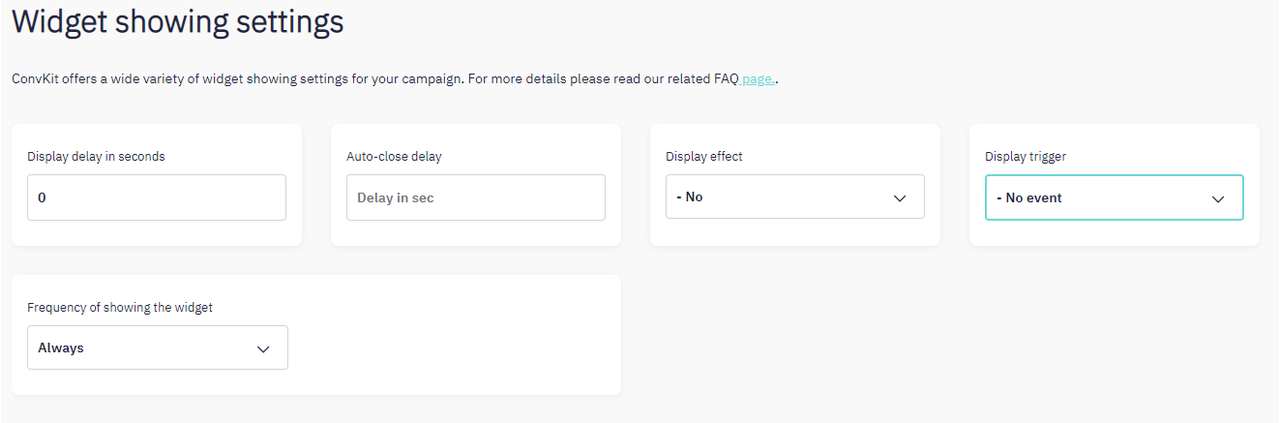Expand the Display trigger combo box
The height and width of the screenshot is (423, 1280).
click(x=1114, y=198)
